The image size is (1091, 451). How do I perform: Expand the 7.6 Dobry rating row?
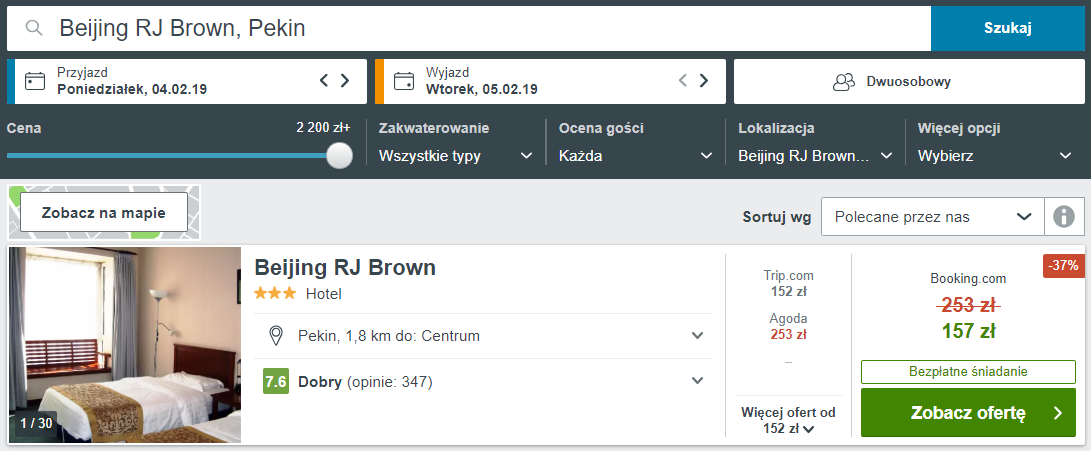pyautogui.click(x=698, y=381)
